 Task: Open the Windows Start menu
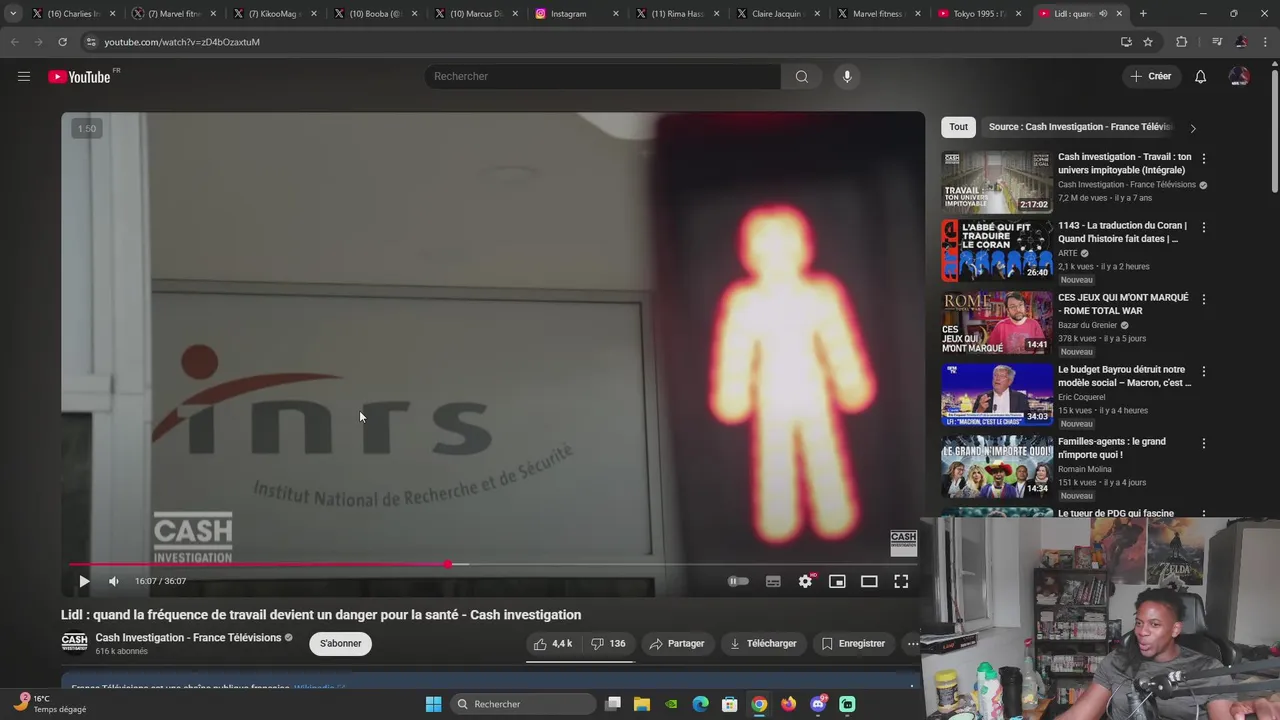click(x=433, y=704)
